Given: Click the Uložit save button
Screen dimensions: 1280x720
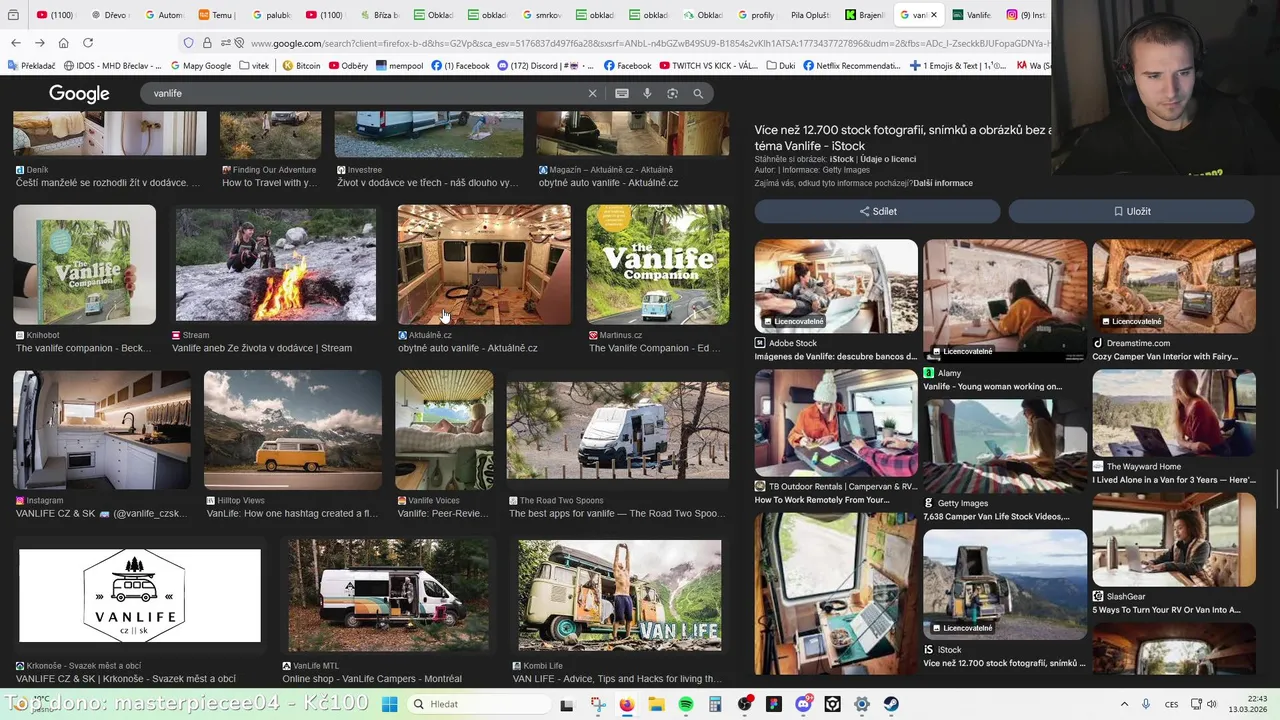Looking at the screenshot, I should coord(1131,211).
